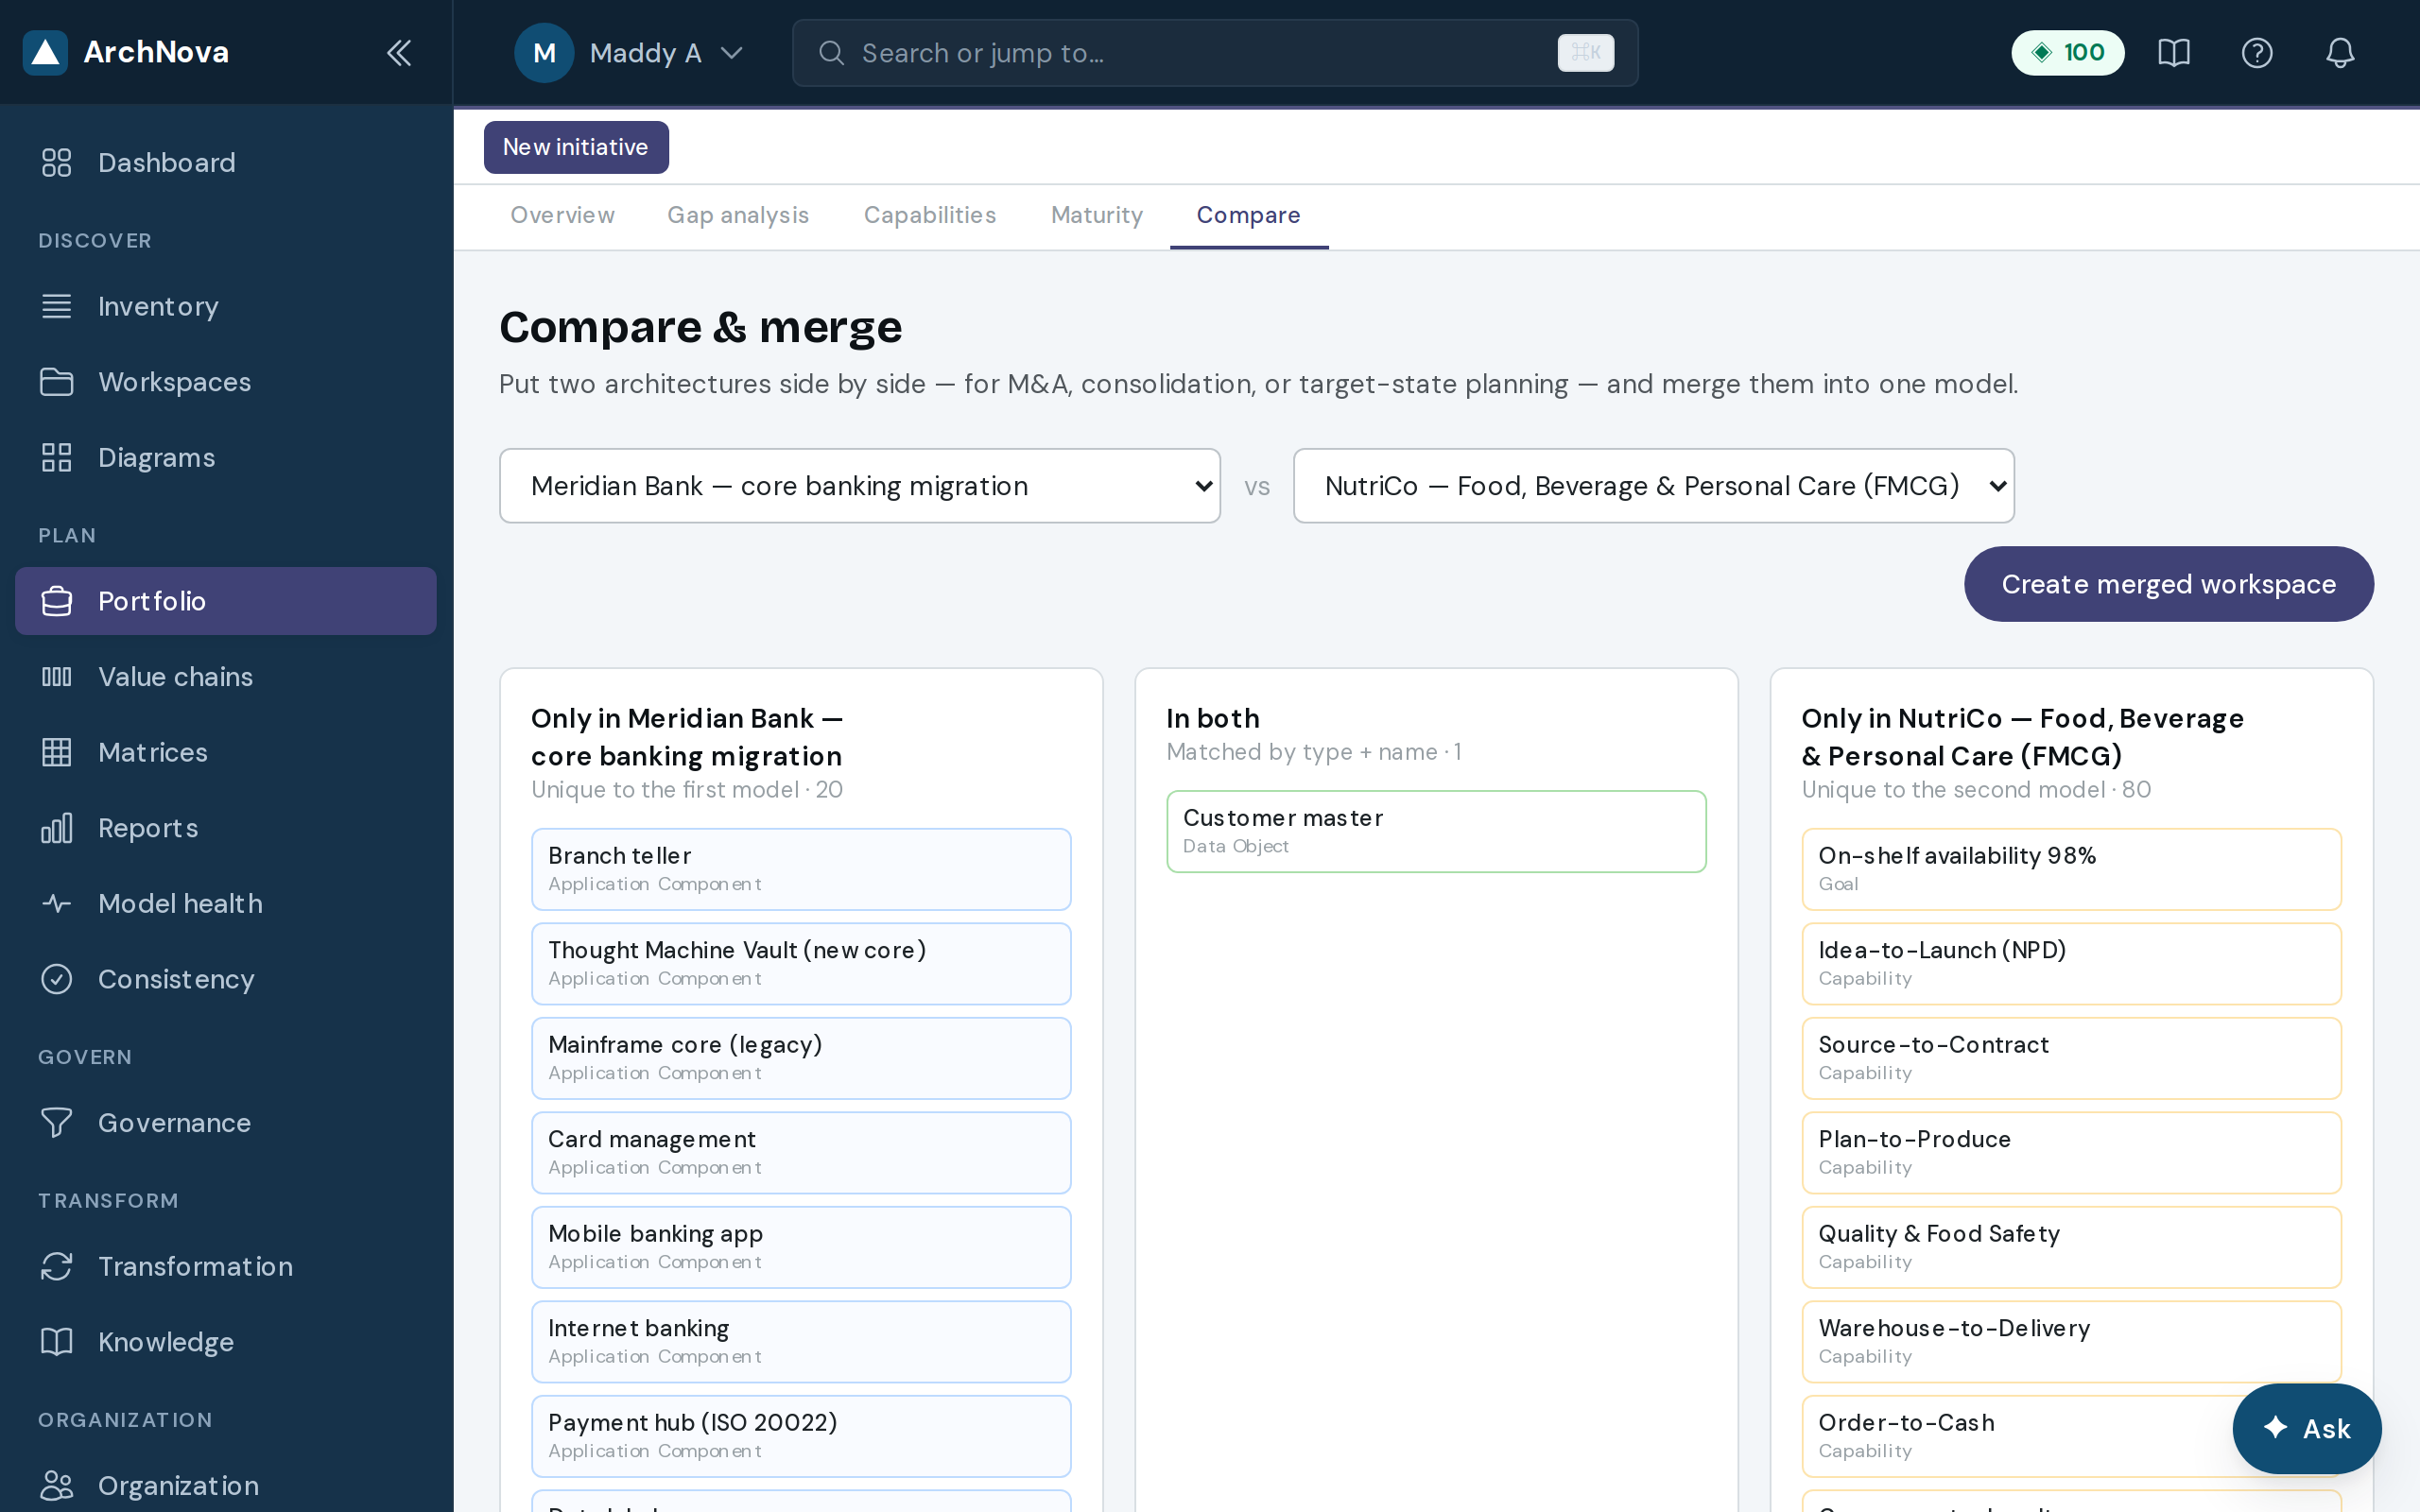Open Transformation cycle icon
This screenshot has width=2420, height=1512.
click(57, 1266)
